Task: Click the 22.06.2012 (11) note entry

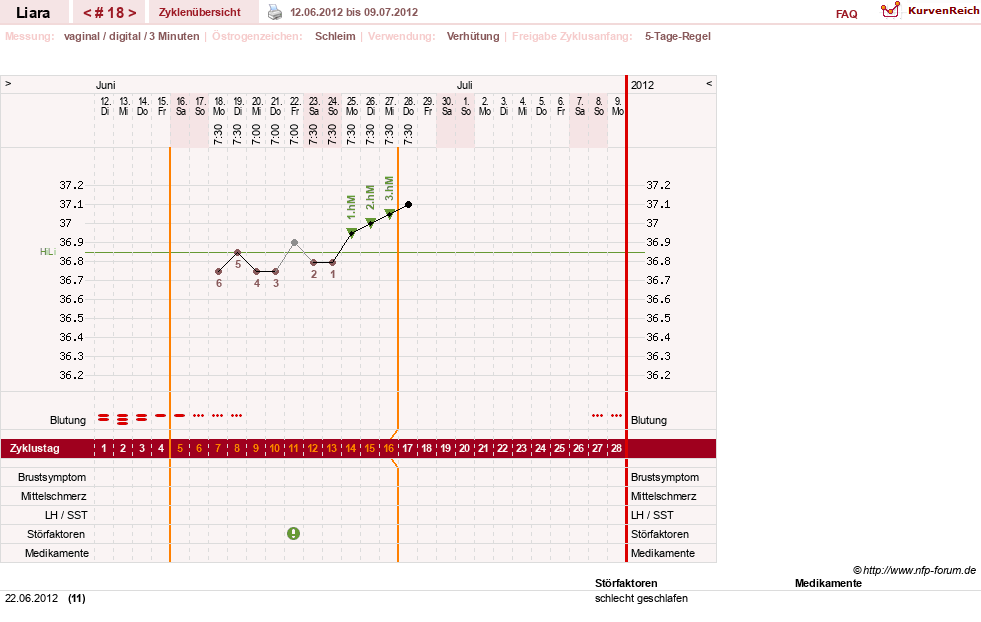Action: [x=45, y=598]
